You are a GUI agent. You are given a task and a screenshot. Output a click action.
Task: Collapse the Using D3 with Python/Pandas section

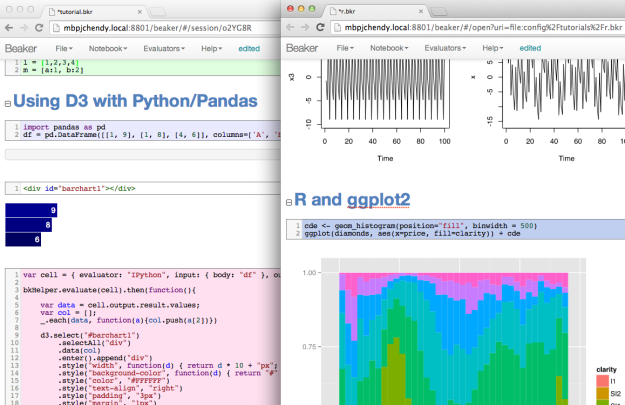tap(8, 104)
